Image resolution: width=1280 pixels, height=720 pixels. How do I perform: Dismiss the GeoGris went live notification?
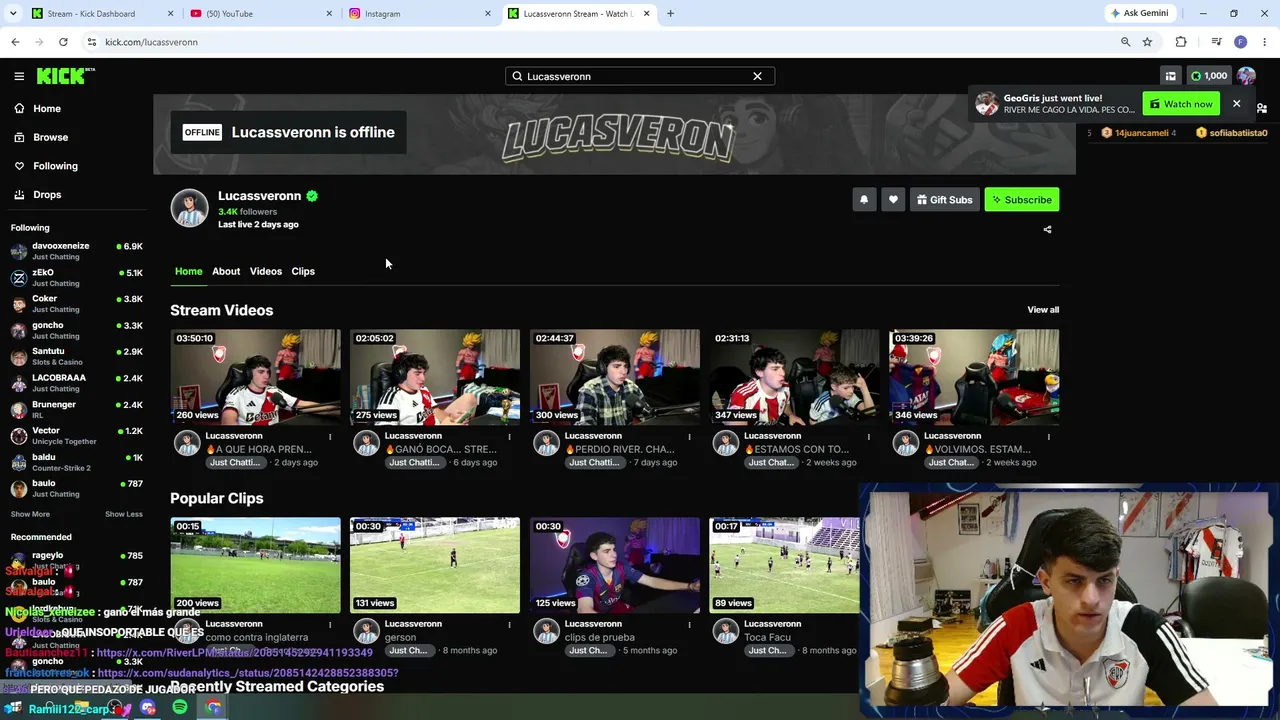tap(1236, 104)
